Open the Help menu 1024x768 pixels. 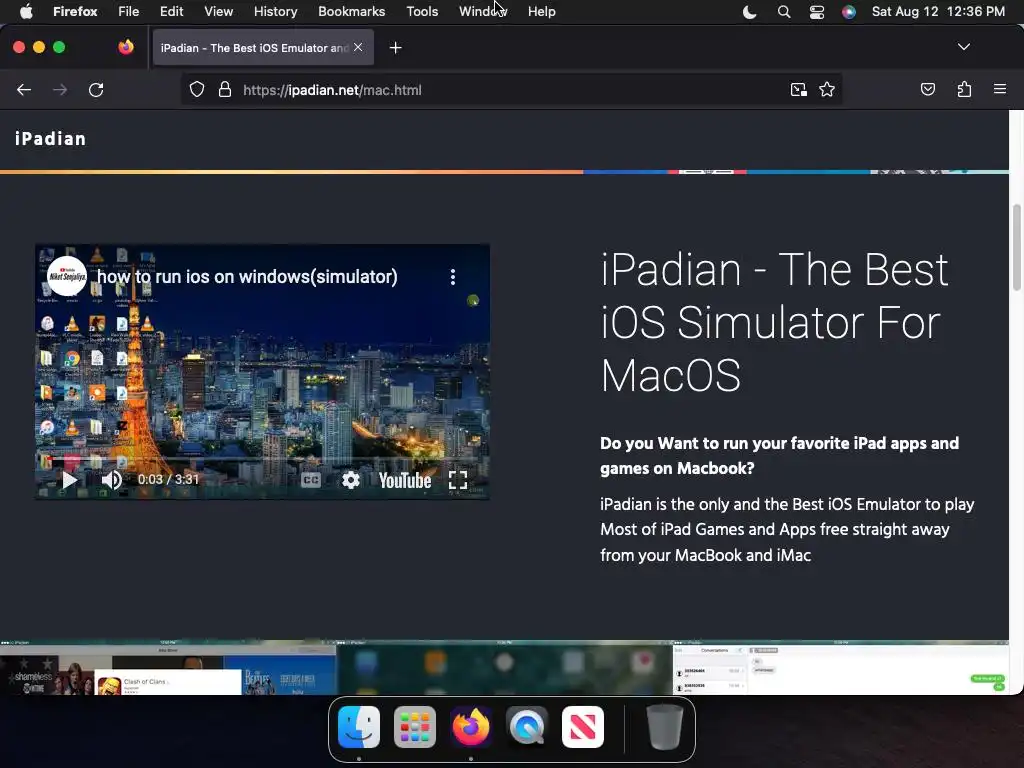coord(541,11)
